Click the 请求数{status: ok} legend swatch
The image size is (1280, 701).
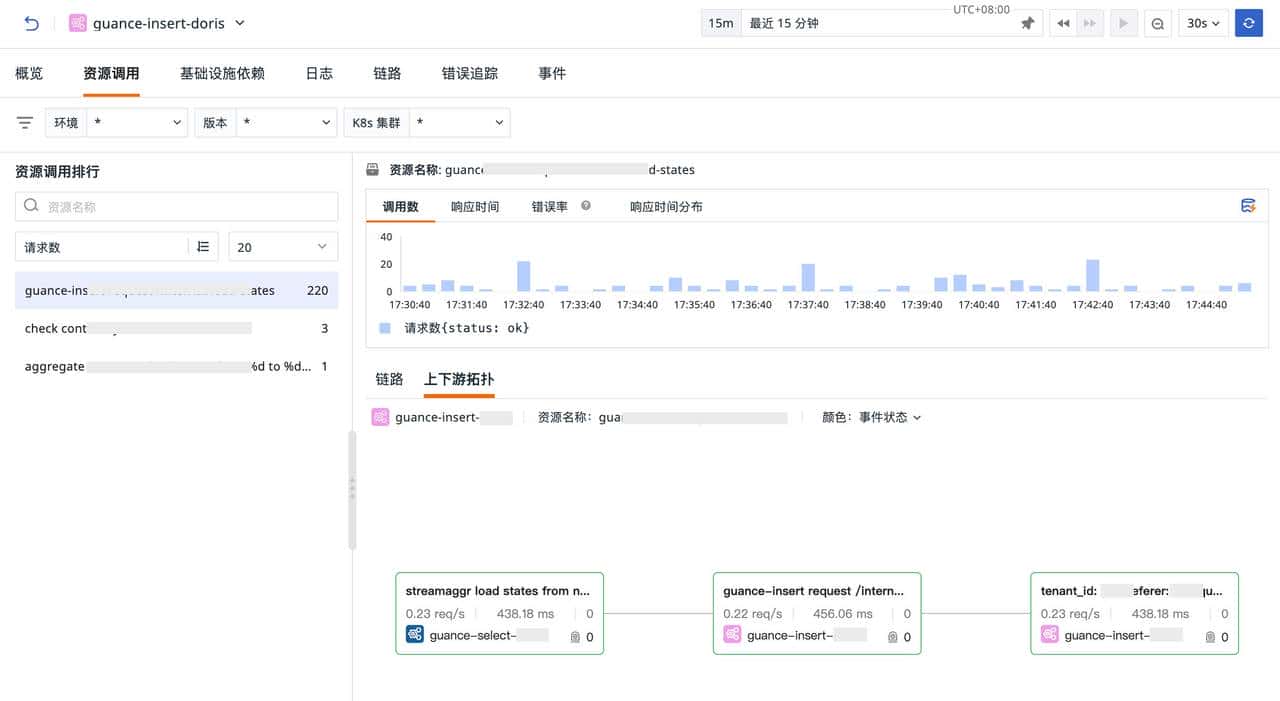tap(386, 327)
